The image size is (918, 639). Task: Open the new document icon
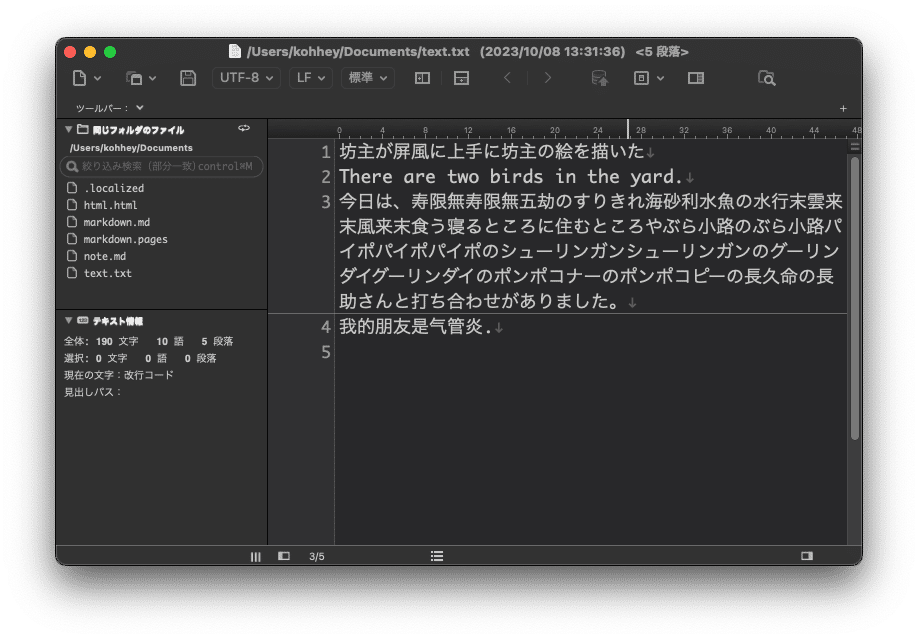pos(80,78)
